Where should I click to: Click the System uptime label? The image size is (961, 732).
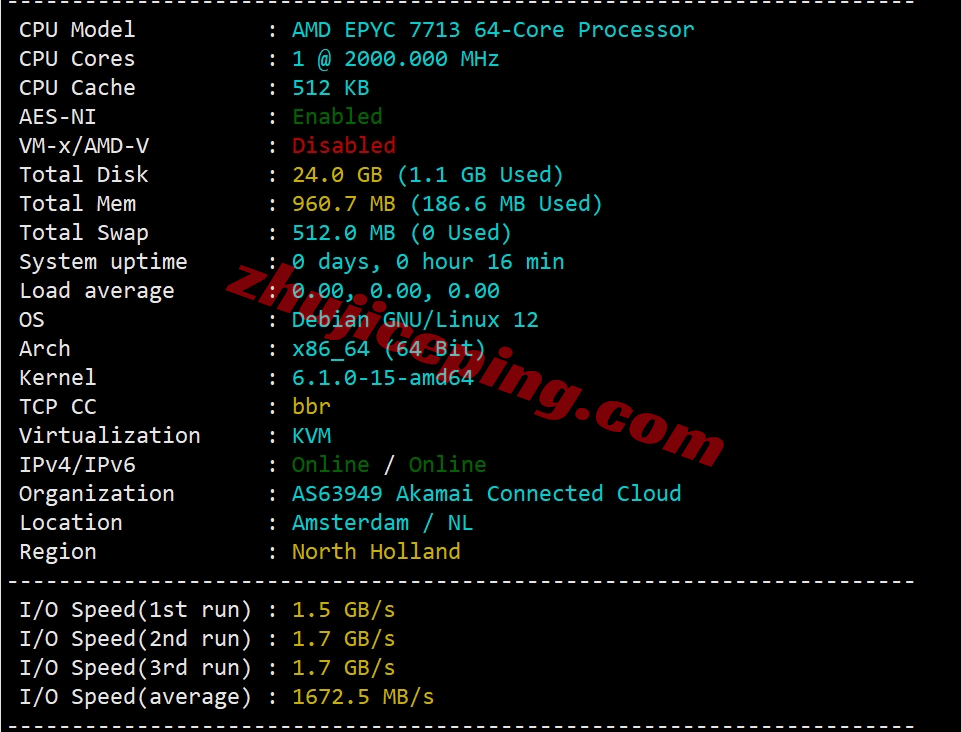click(103, 262)
